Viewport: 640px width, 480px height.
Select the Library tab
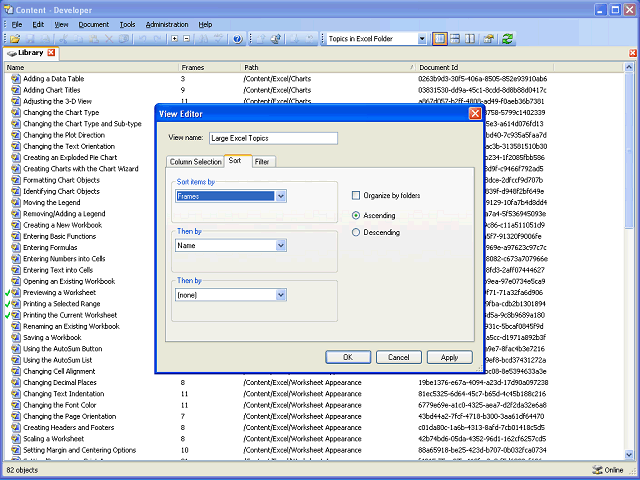coord(31,53)
